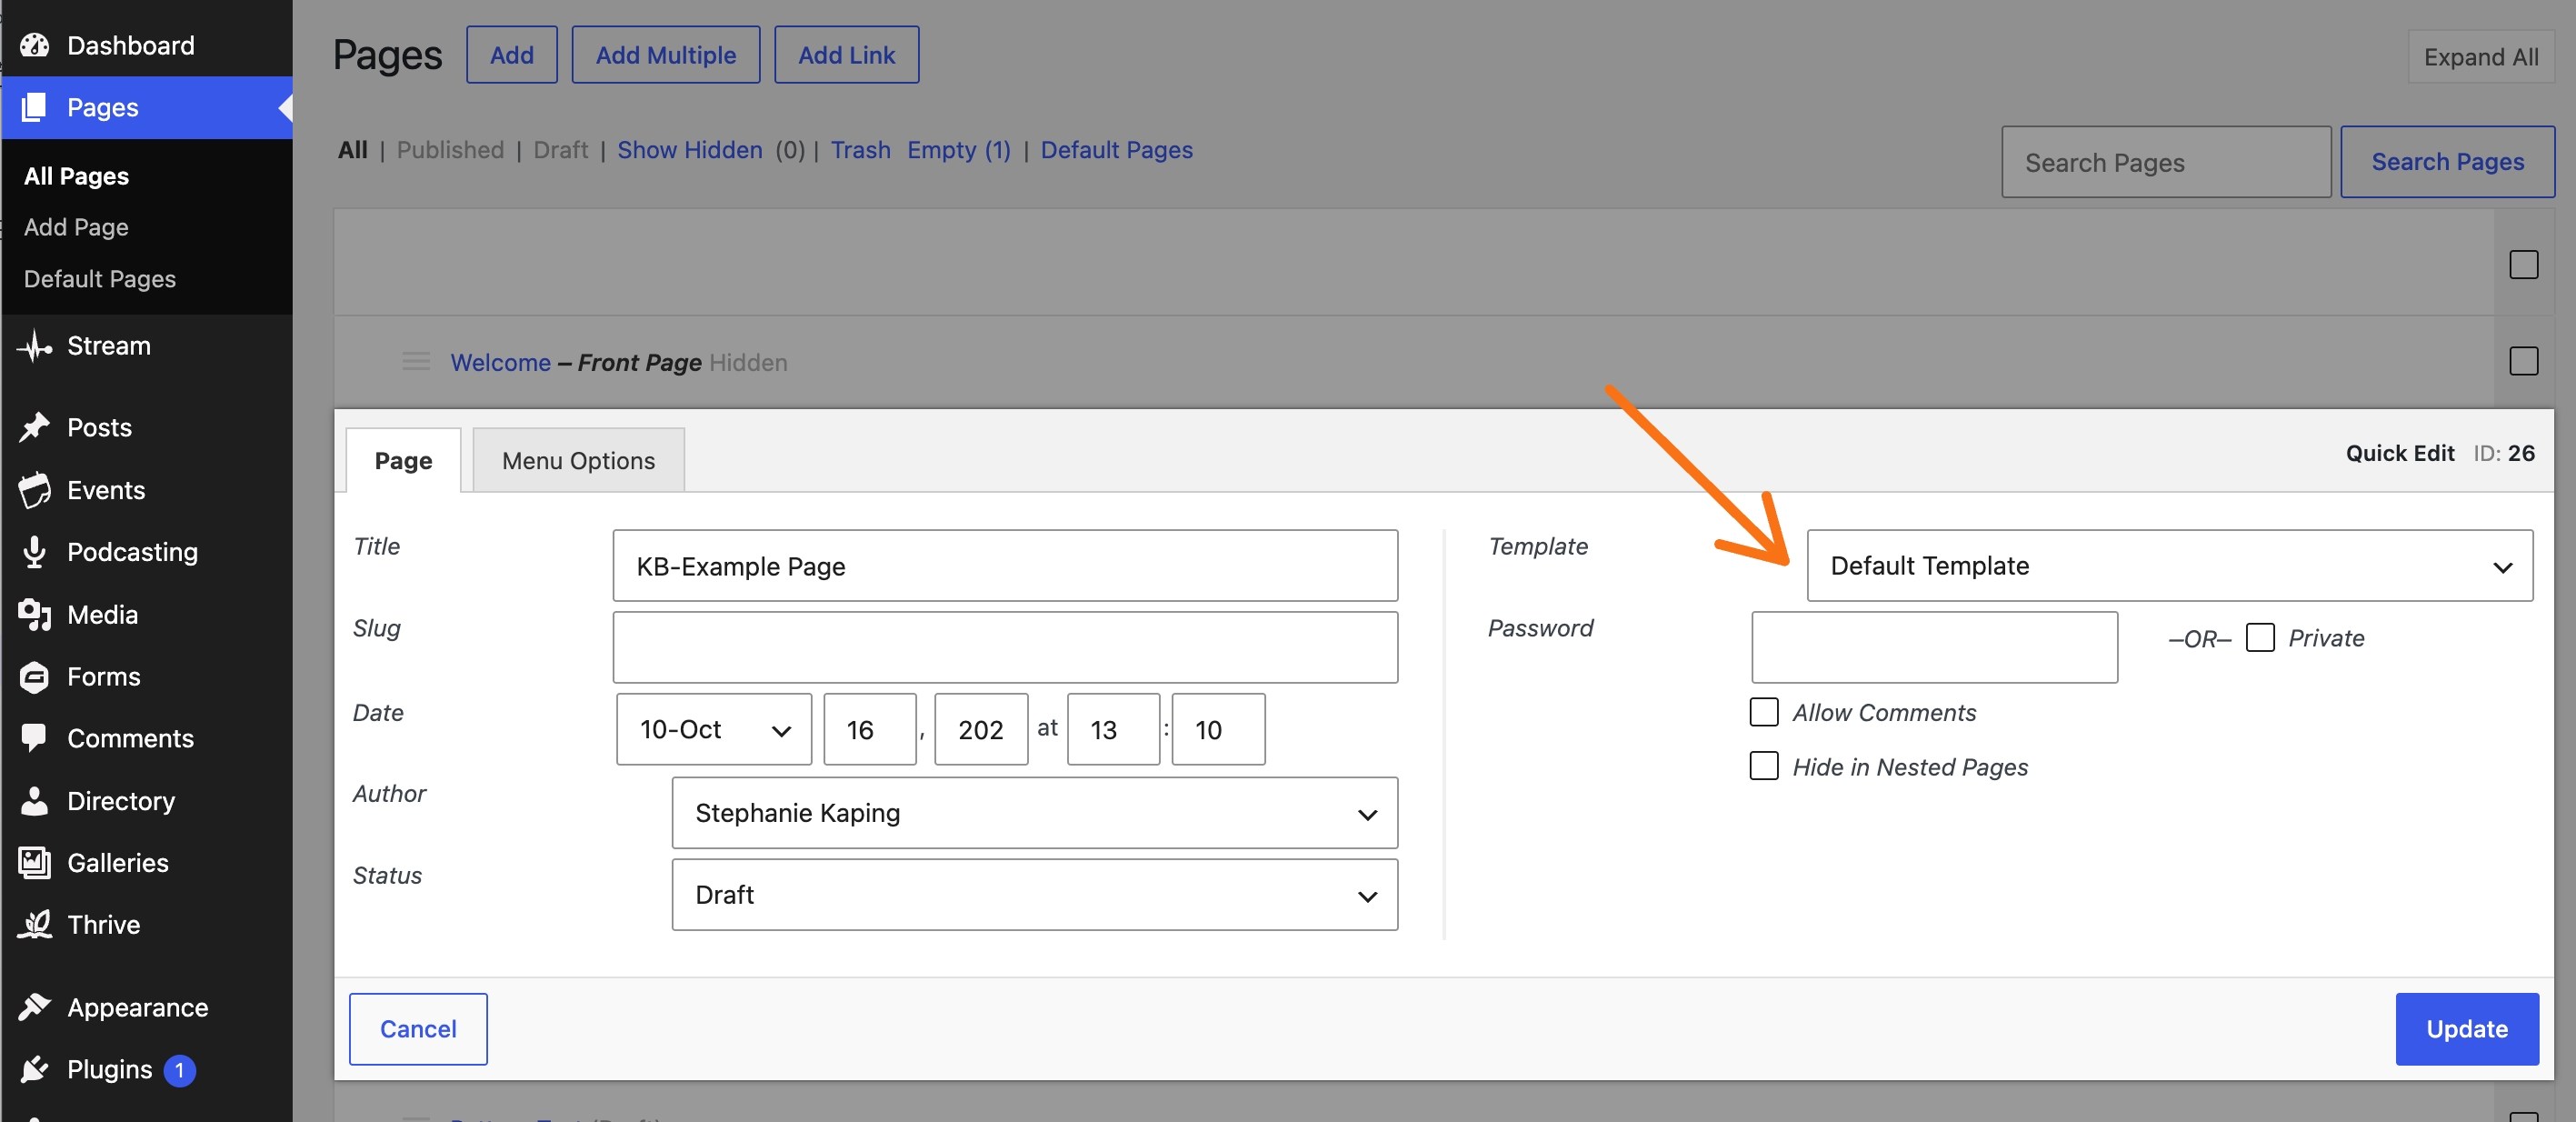Open the 10-Oct month dropdown
Viewport: 2576px width, 1122px height.
(x=714, y=730)
